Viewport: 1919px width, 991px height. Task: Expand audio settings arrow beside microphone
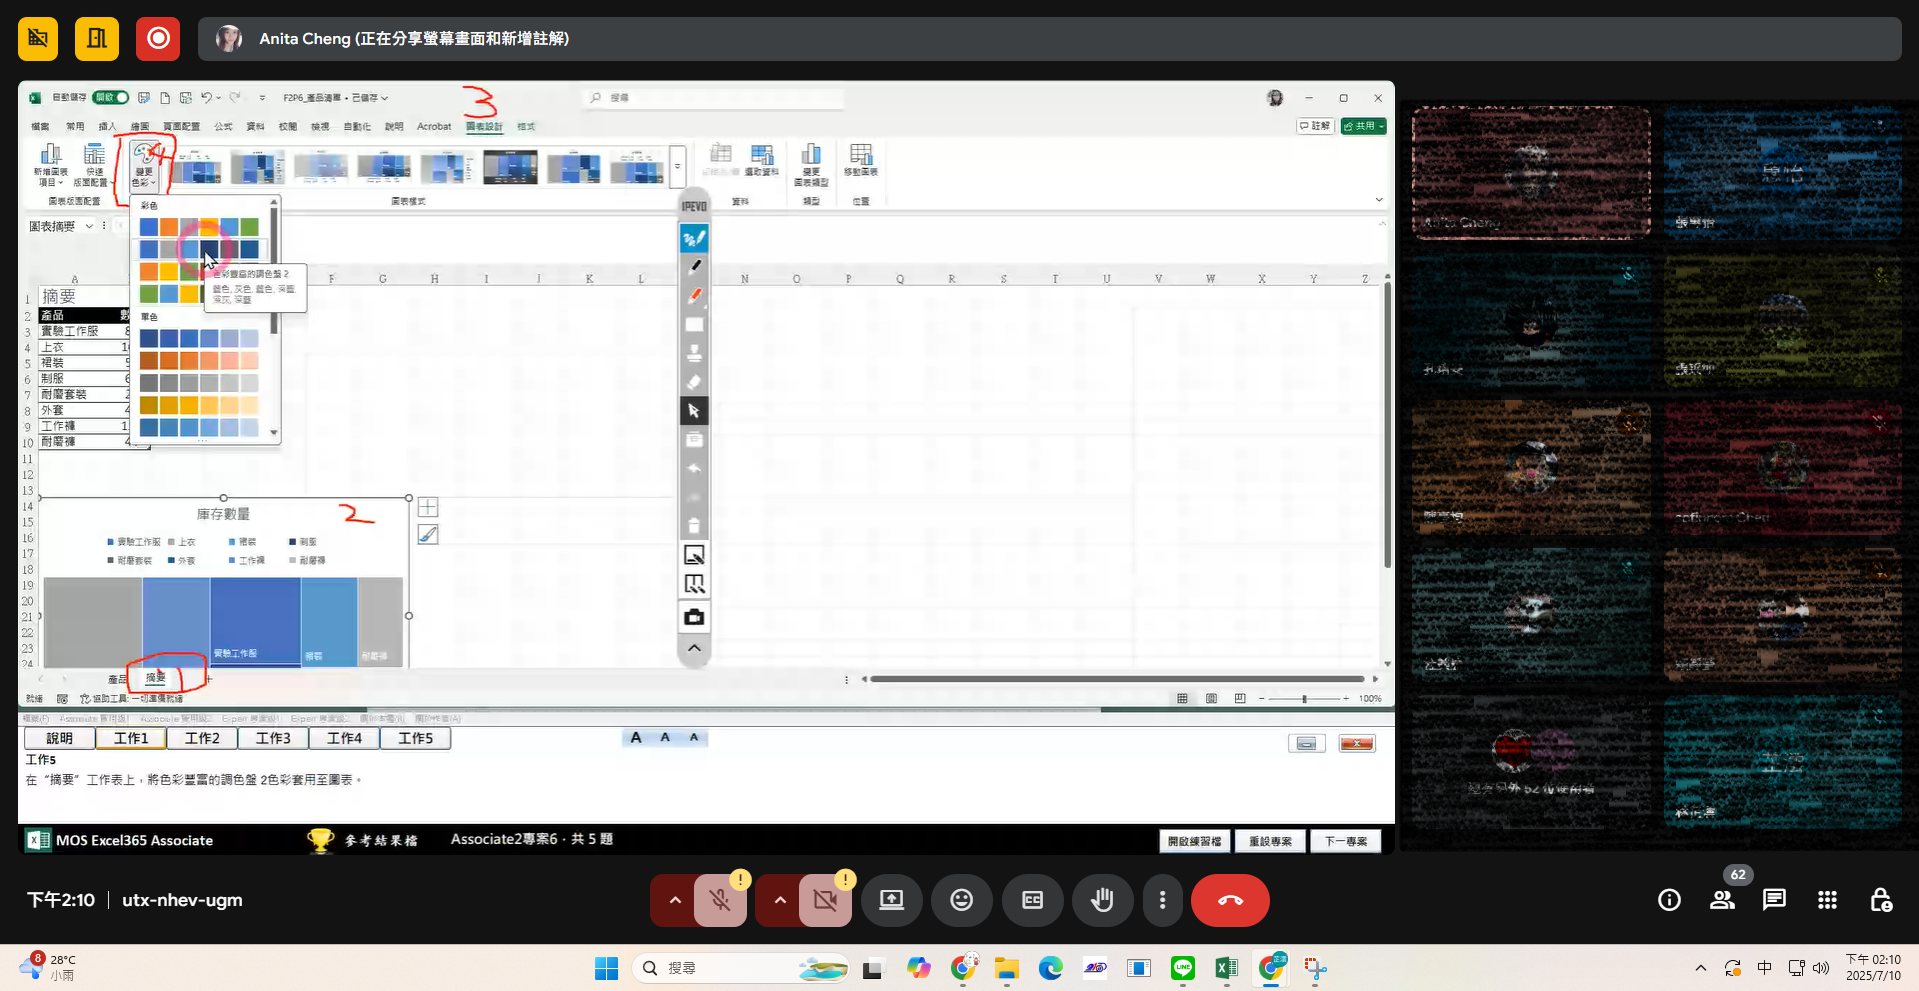pos(675,900)
